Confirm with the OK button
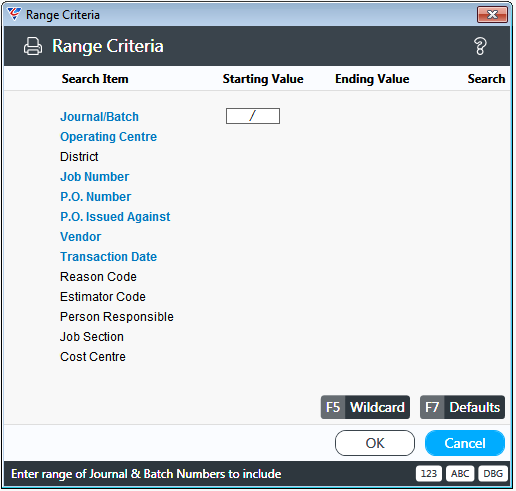This screenshot has height=491, width=516. (375, 443)
